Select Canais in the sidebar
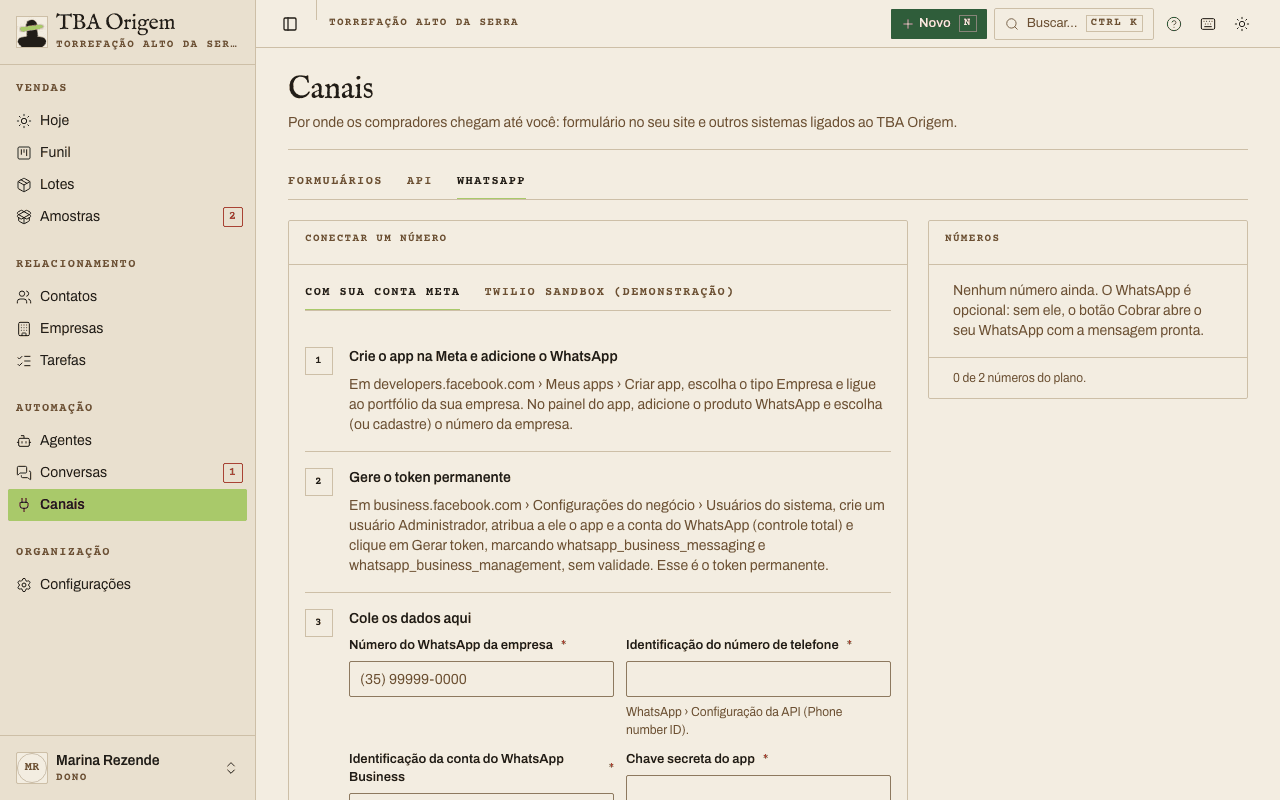Viewport: 1280px width, 800px height. (x=127, y=504)
